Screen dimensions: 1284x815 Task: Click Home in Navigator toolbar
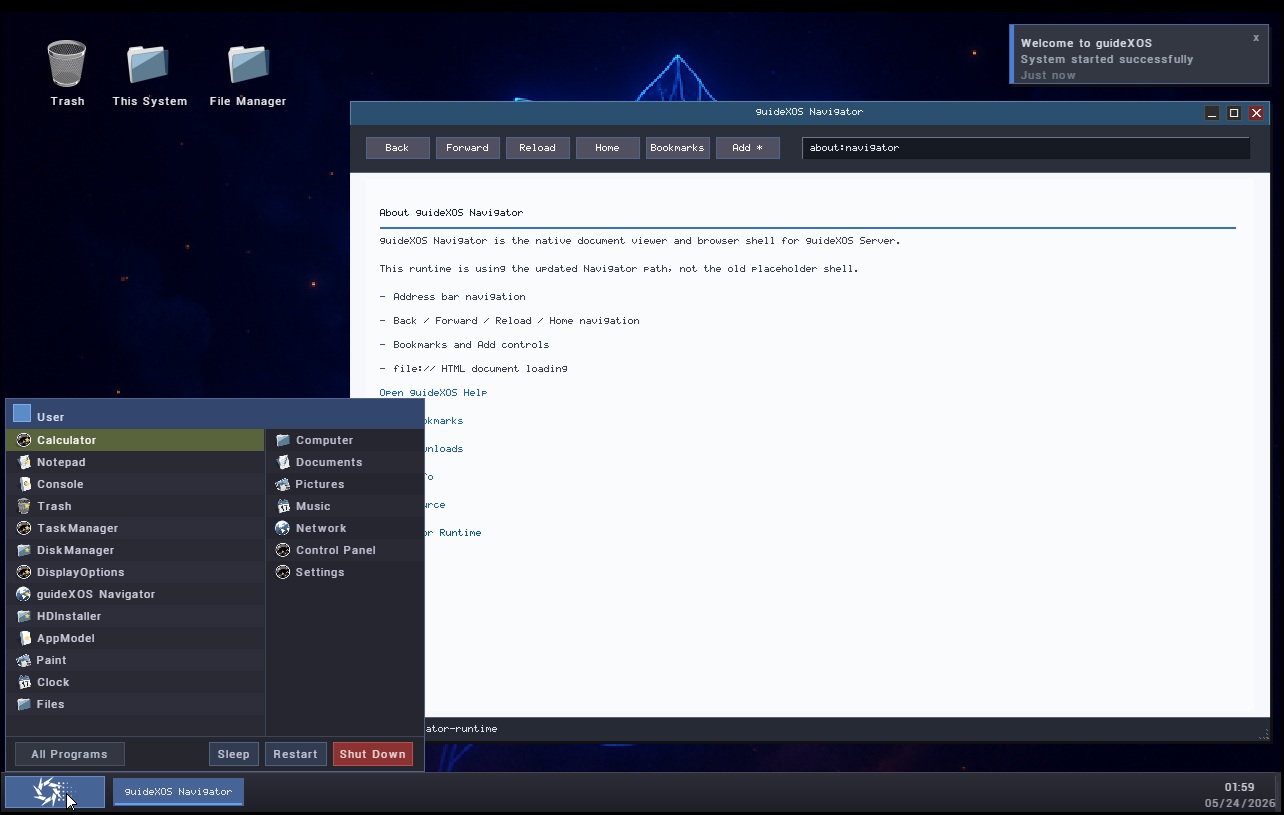(x=607, y=148)
